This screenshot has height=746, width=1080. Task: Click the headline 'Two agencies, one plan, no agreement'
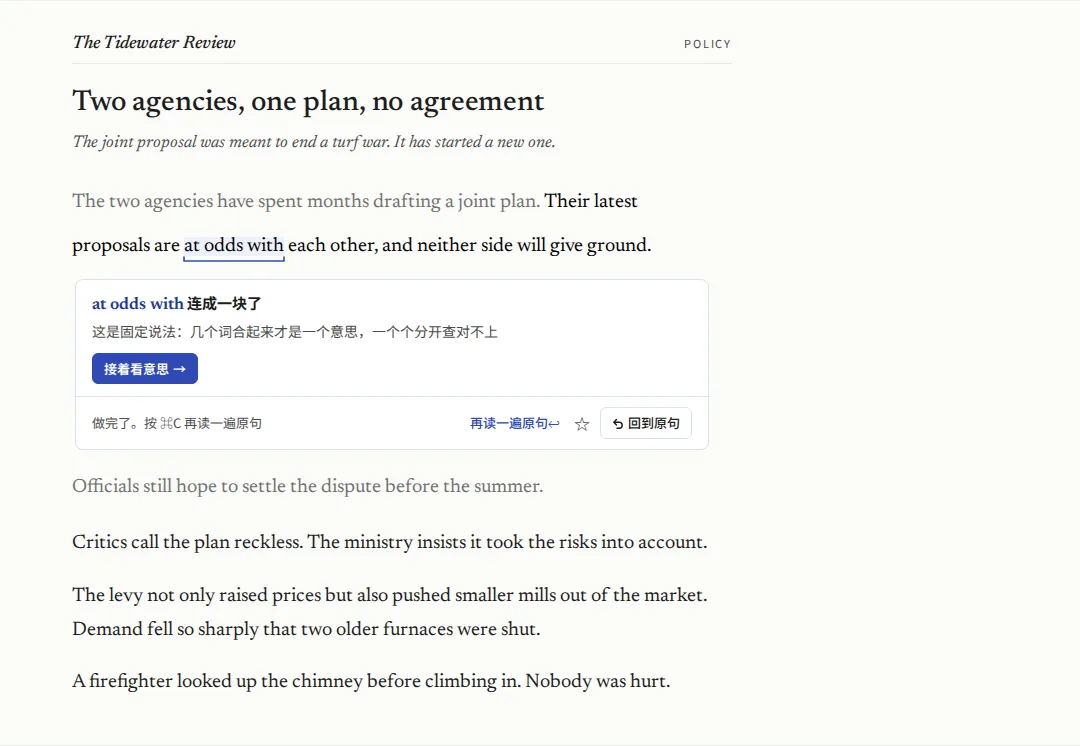pyautogui.click(x=308, y=101)
